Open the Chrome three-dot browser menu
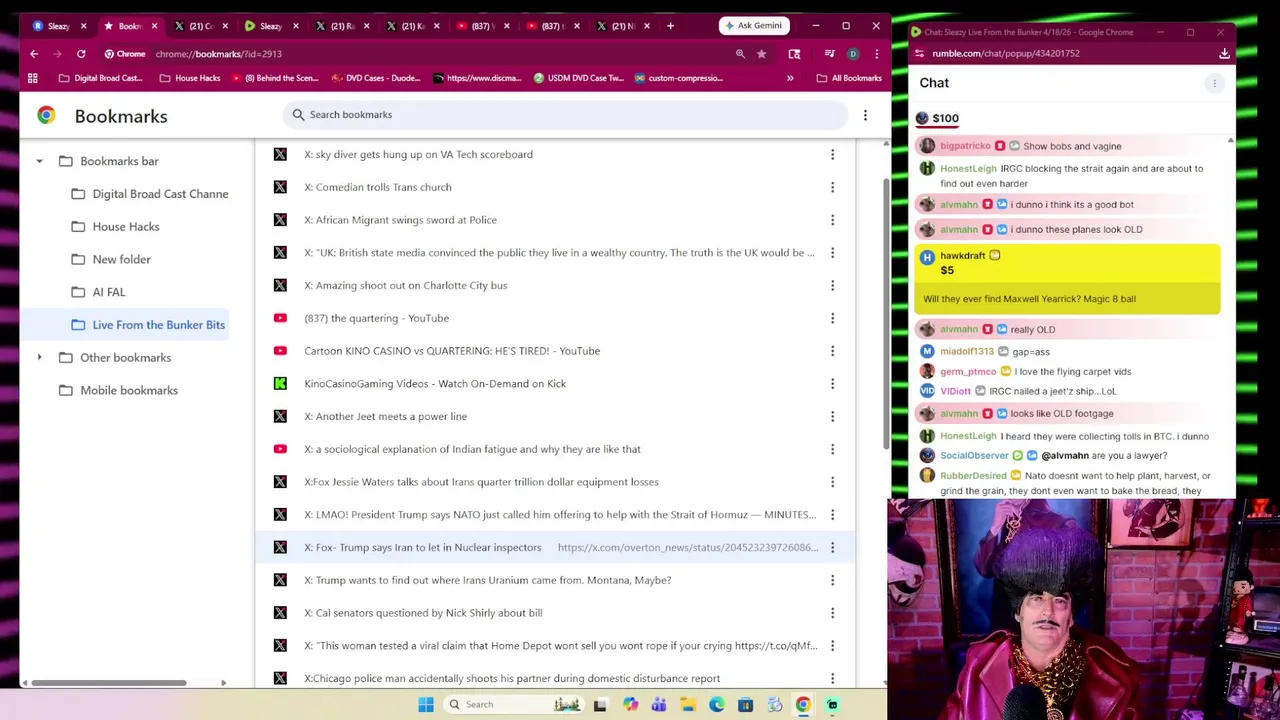The height and width of the screenshot is (720, 1280). tap(876, 54)
